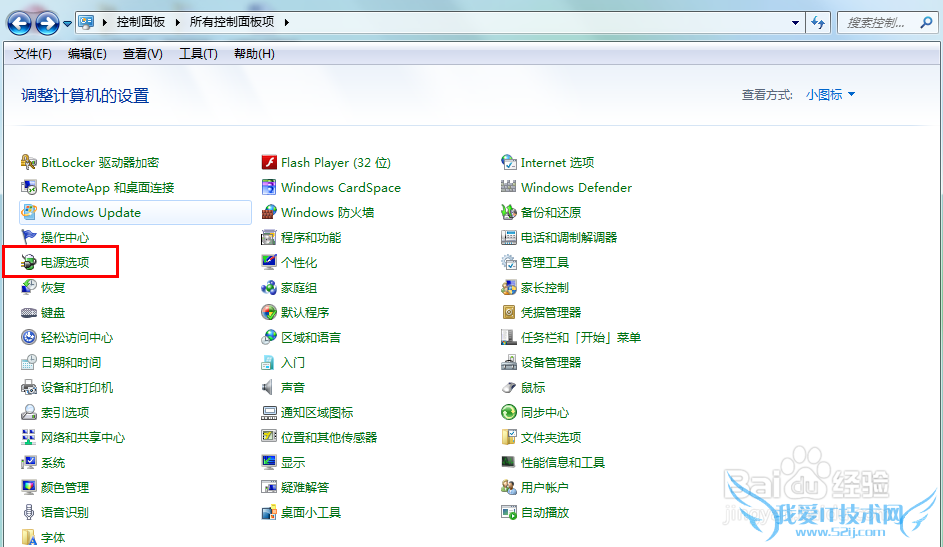
Task: Click the Internet 选项 icon
Action: 509,162
